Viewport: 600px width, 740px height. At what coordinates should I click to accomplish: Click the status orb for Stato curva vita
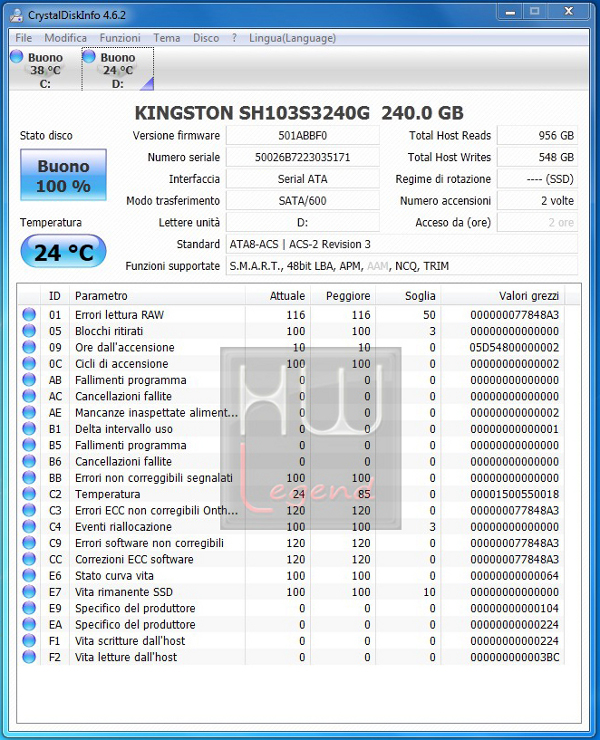(29, 575)
